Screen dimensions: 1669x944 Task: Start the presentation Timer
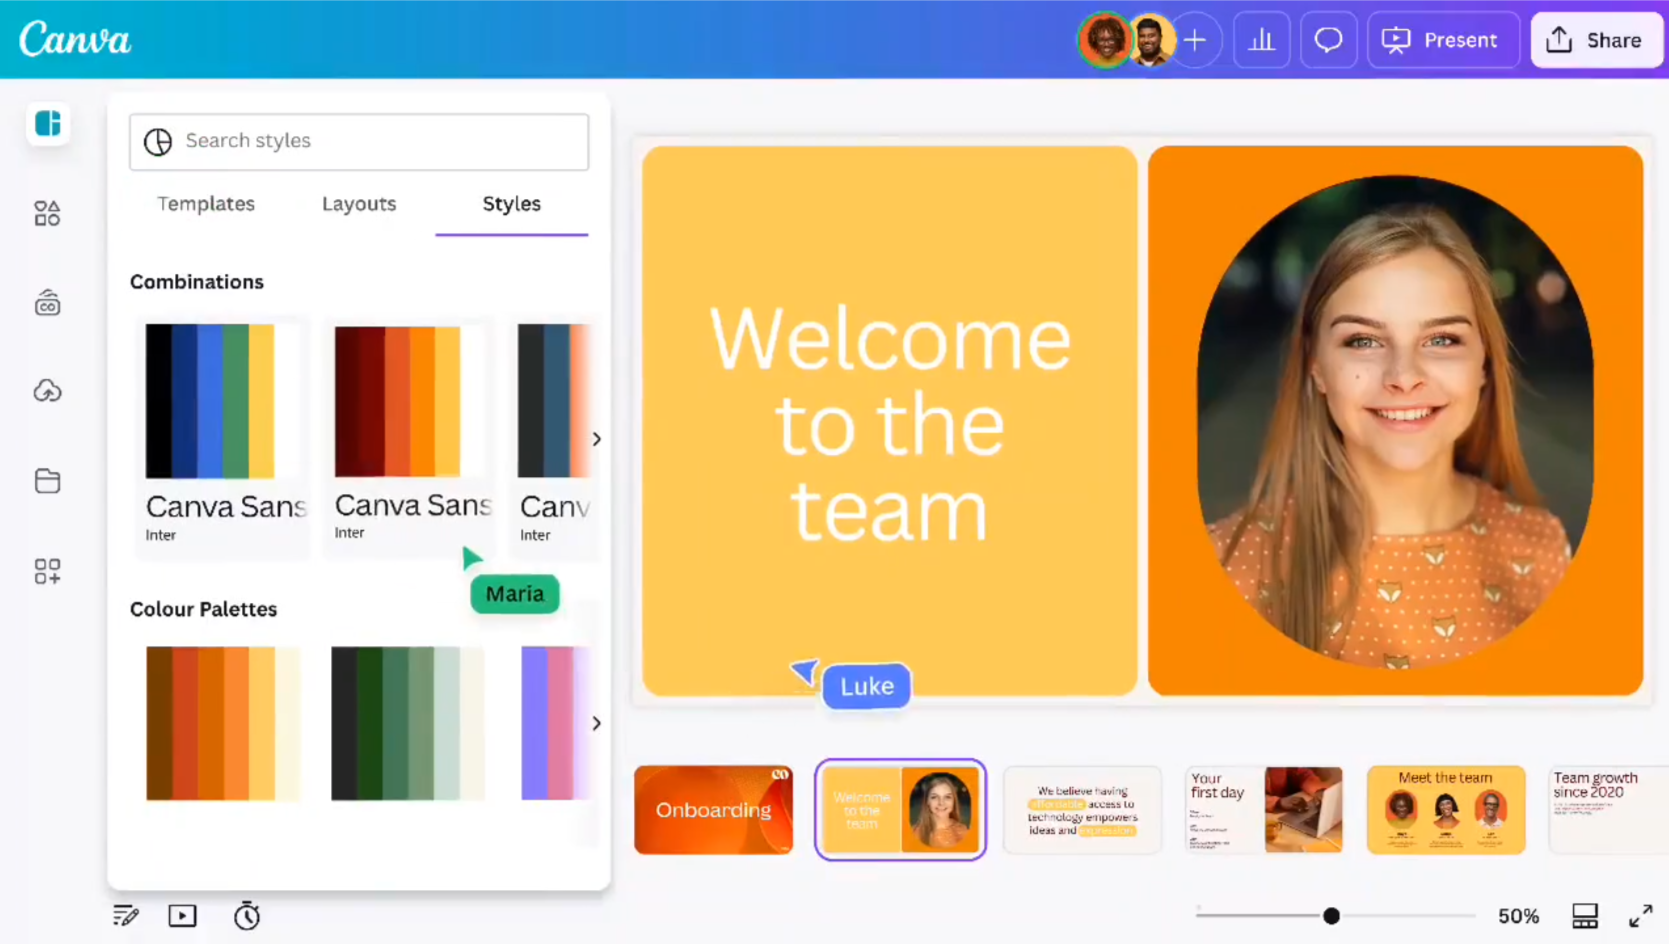pos(246,915)
